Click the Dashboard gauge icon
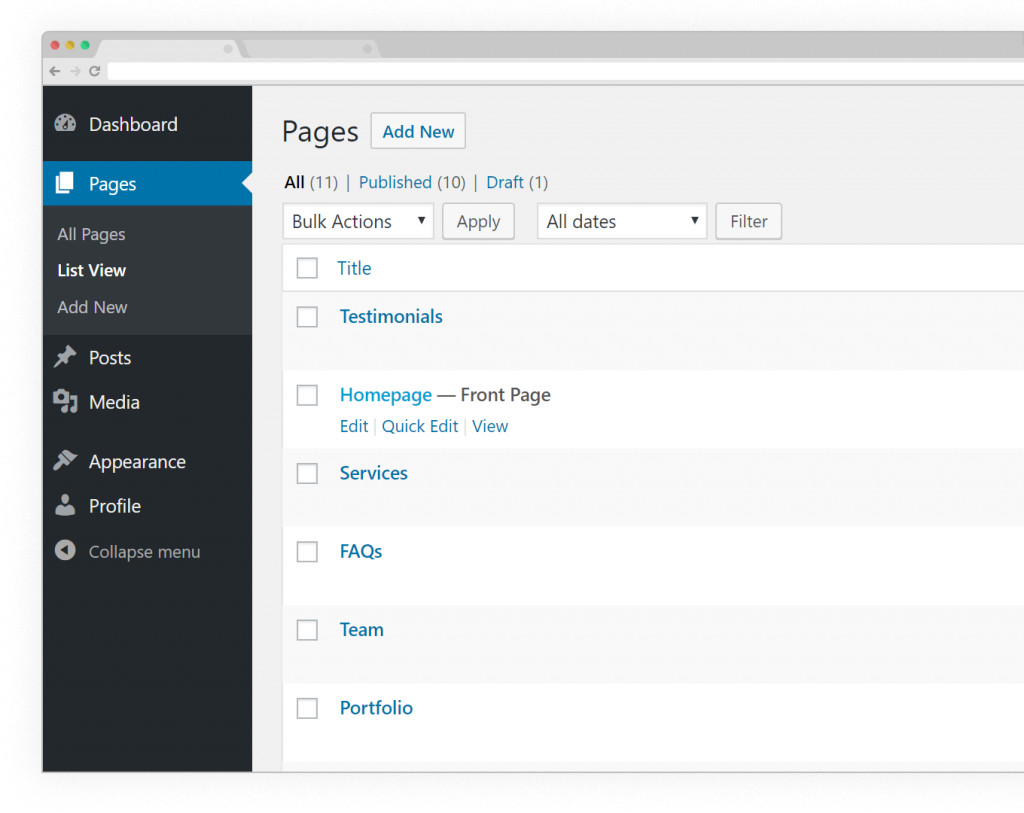The height and width of the screenshot is (813, 1024). (65, 123)
